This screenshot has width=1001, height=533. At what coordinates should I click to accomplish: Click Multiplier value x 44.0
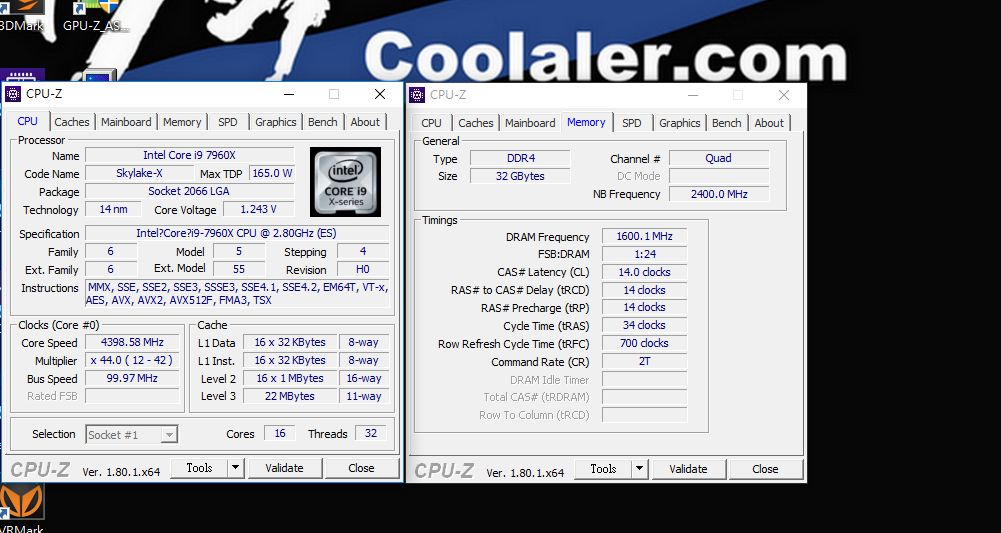click(132, 360)
